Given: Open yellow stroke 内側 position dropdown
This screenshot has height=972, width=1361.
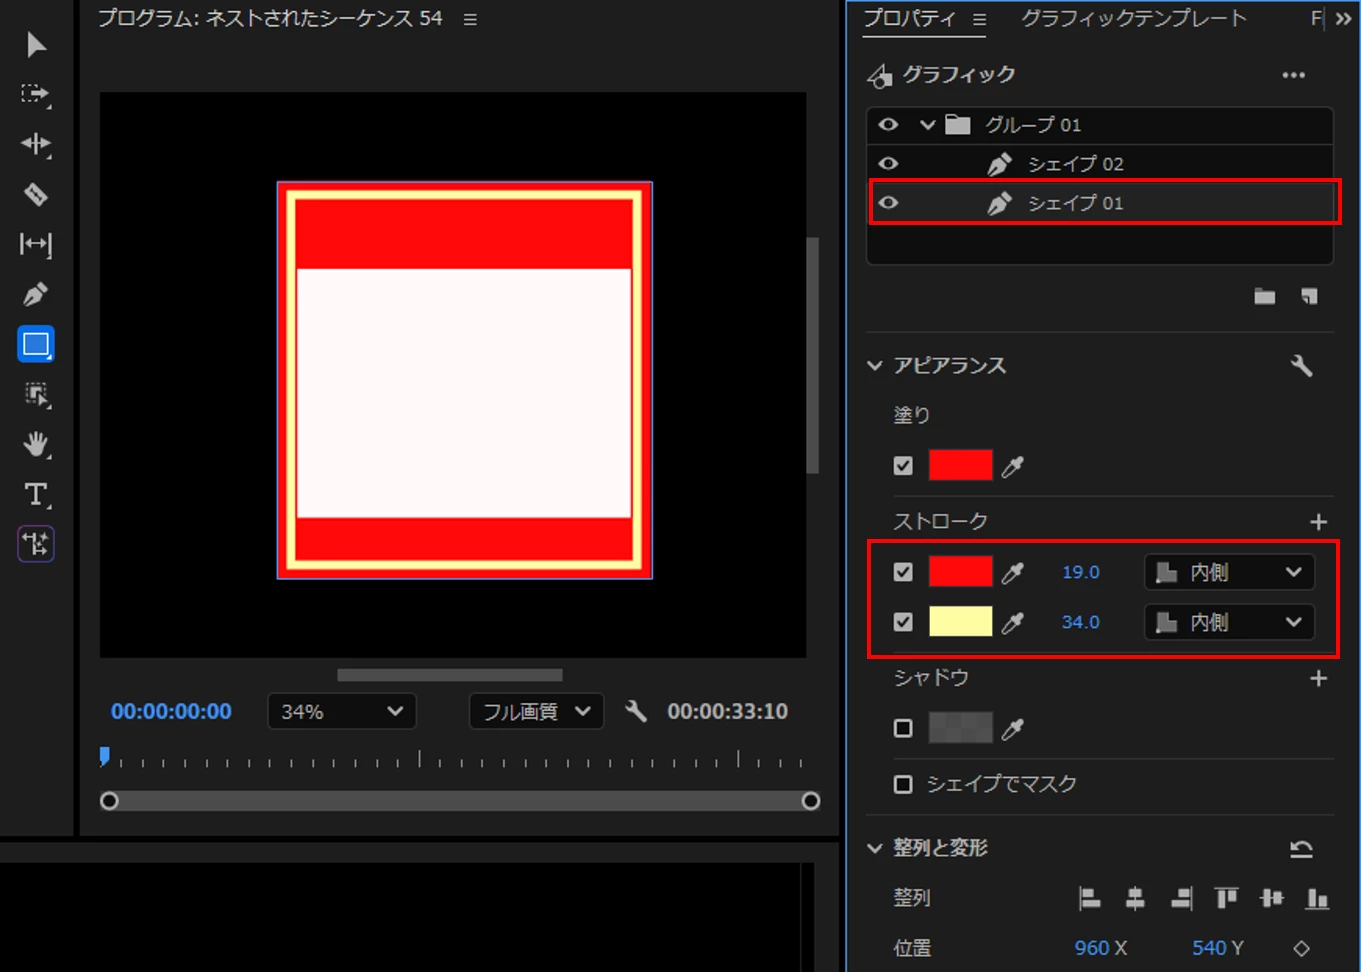Looking at the screenshot, I should [x=1229, y=622].
